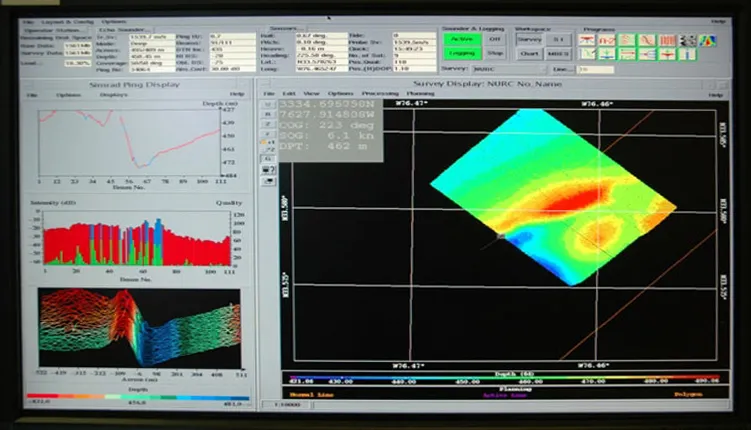Open the main window Options menu
Screen dimensions: 751x430
[114, 22]
